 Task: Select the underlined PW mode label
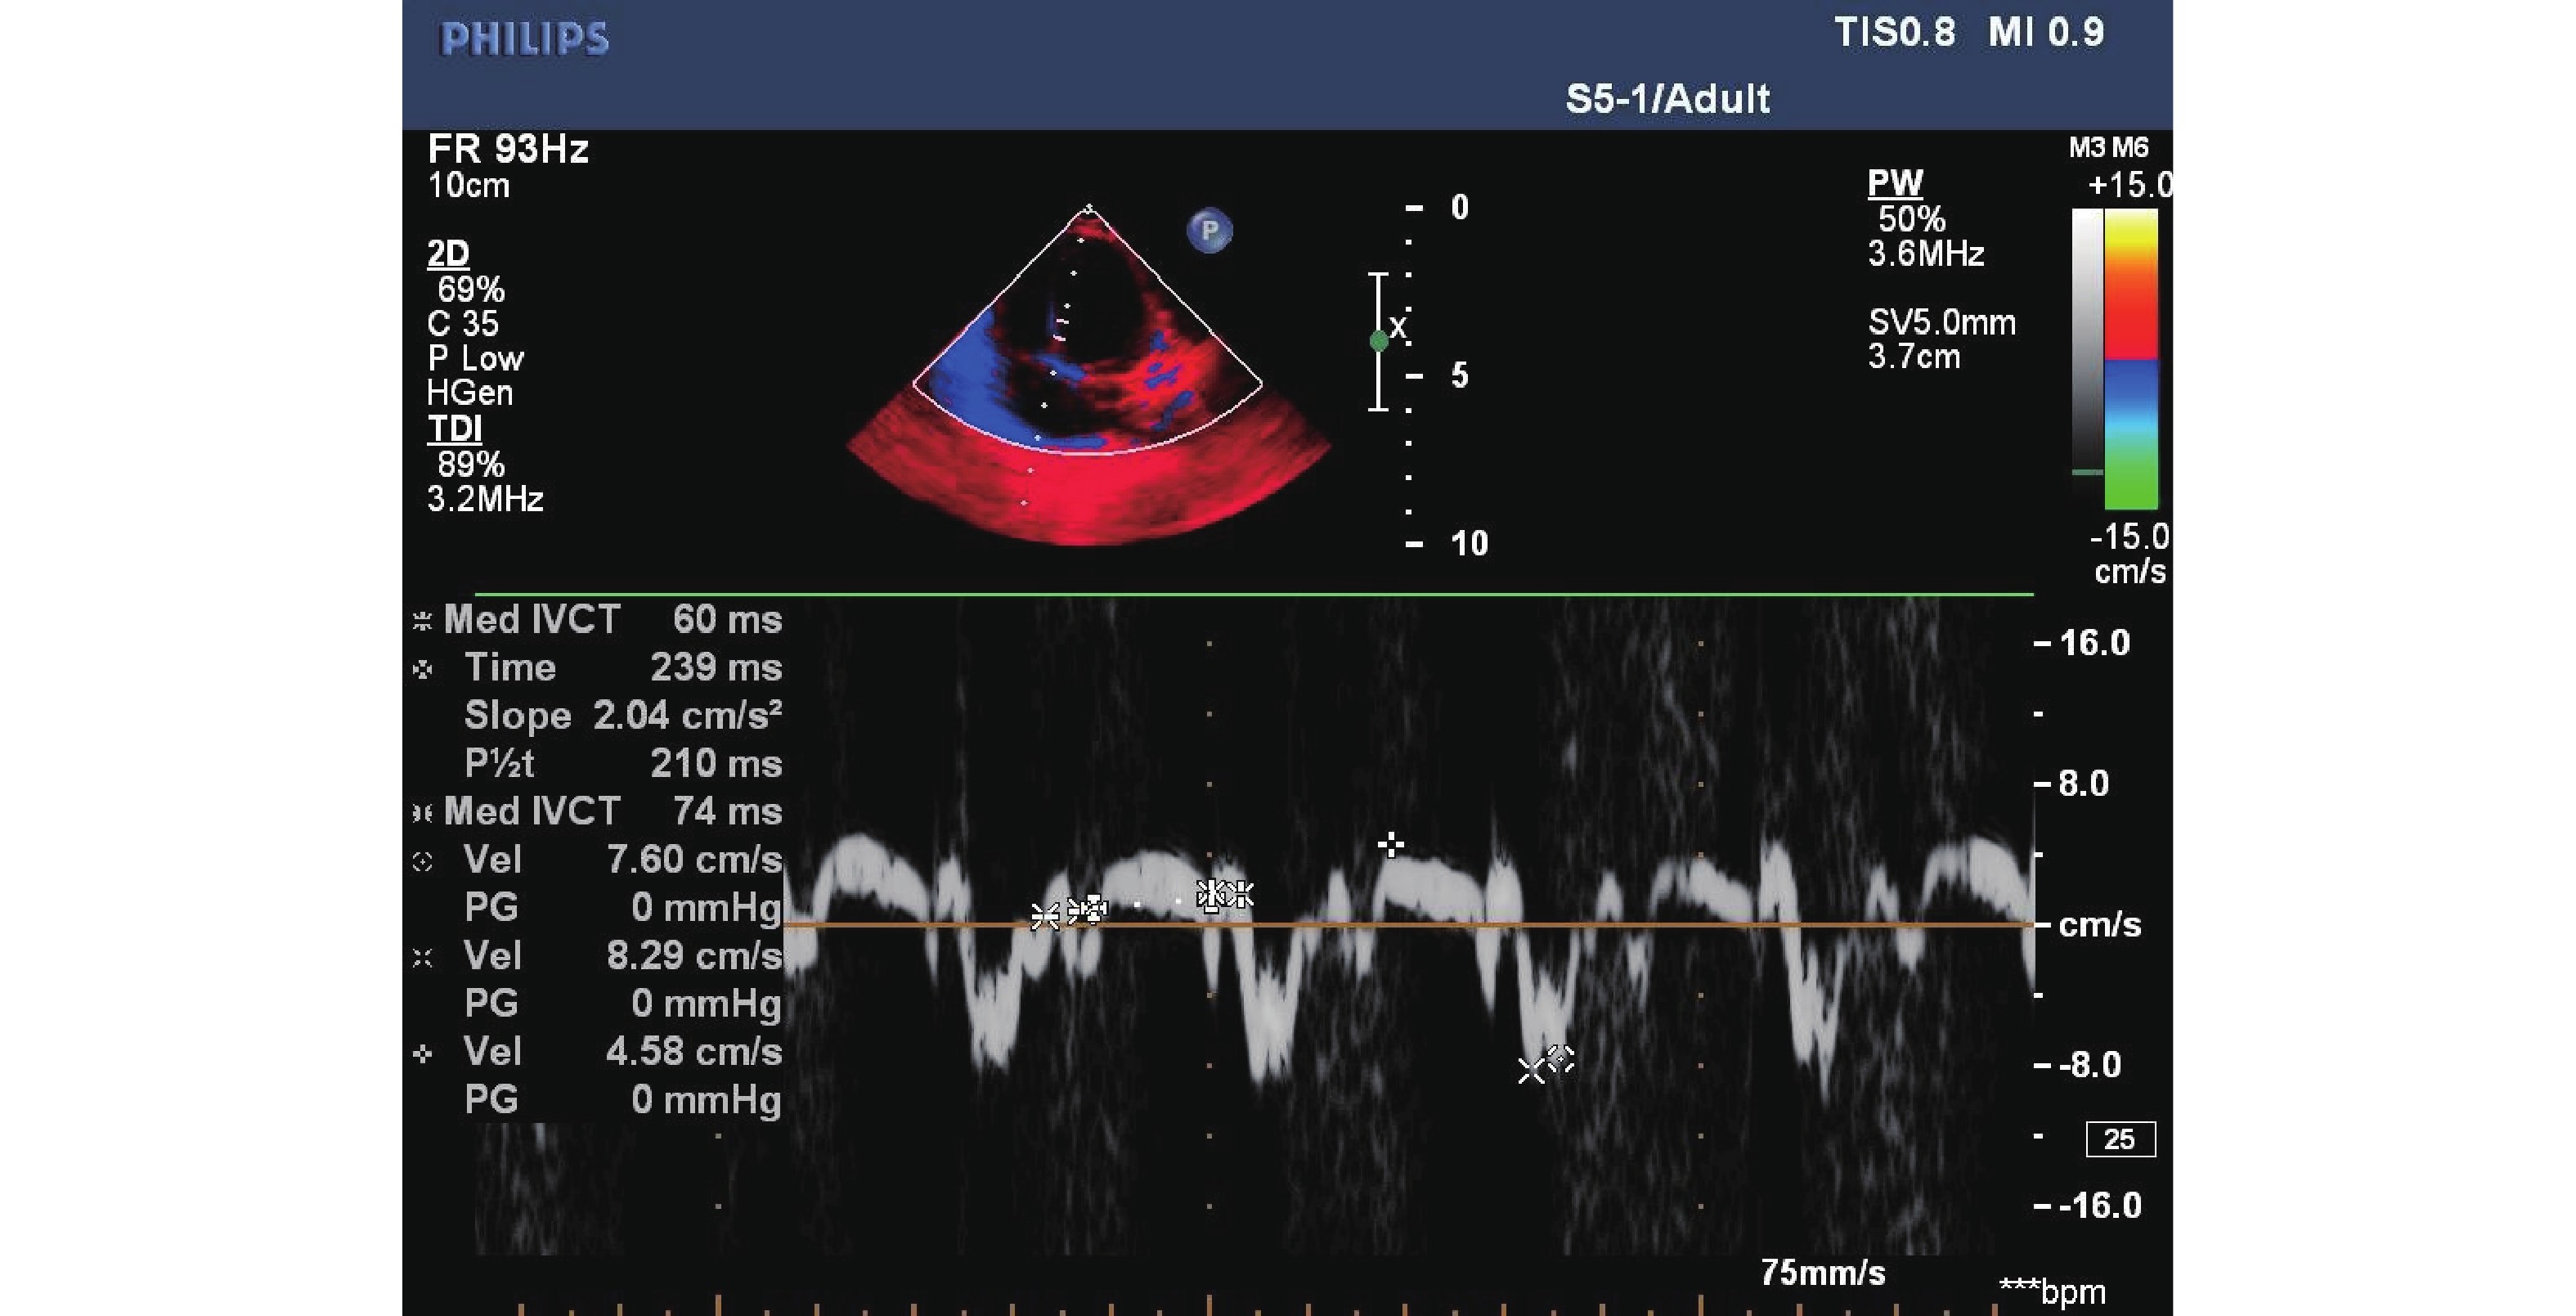tap(1895, 183)
